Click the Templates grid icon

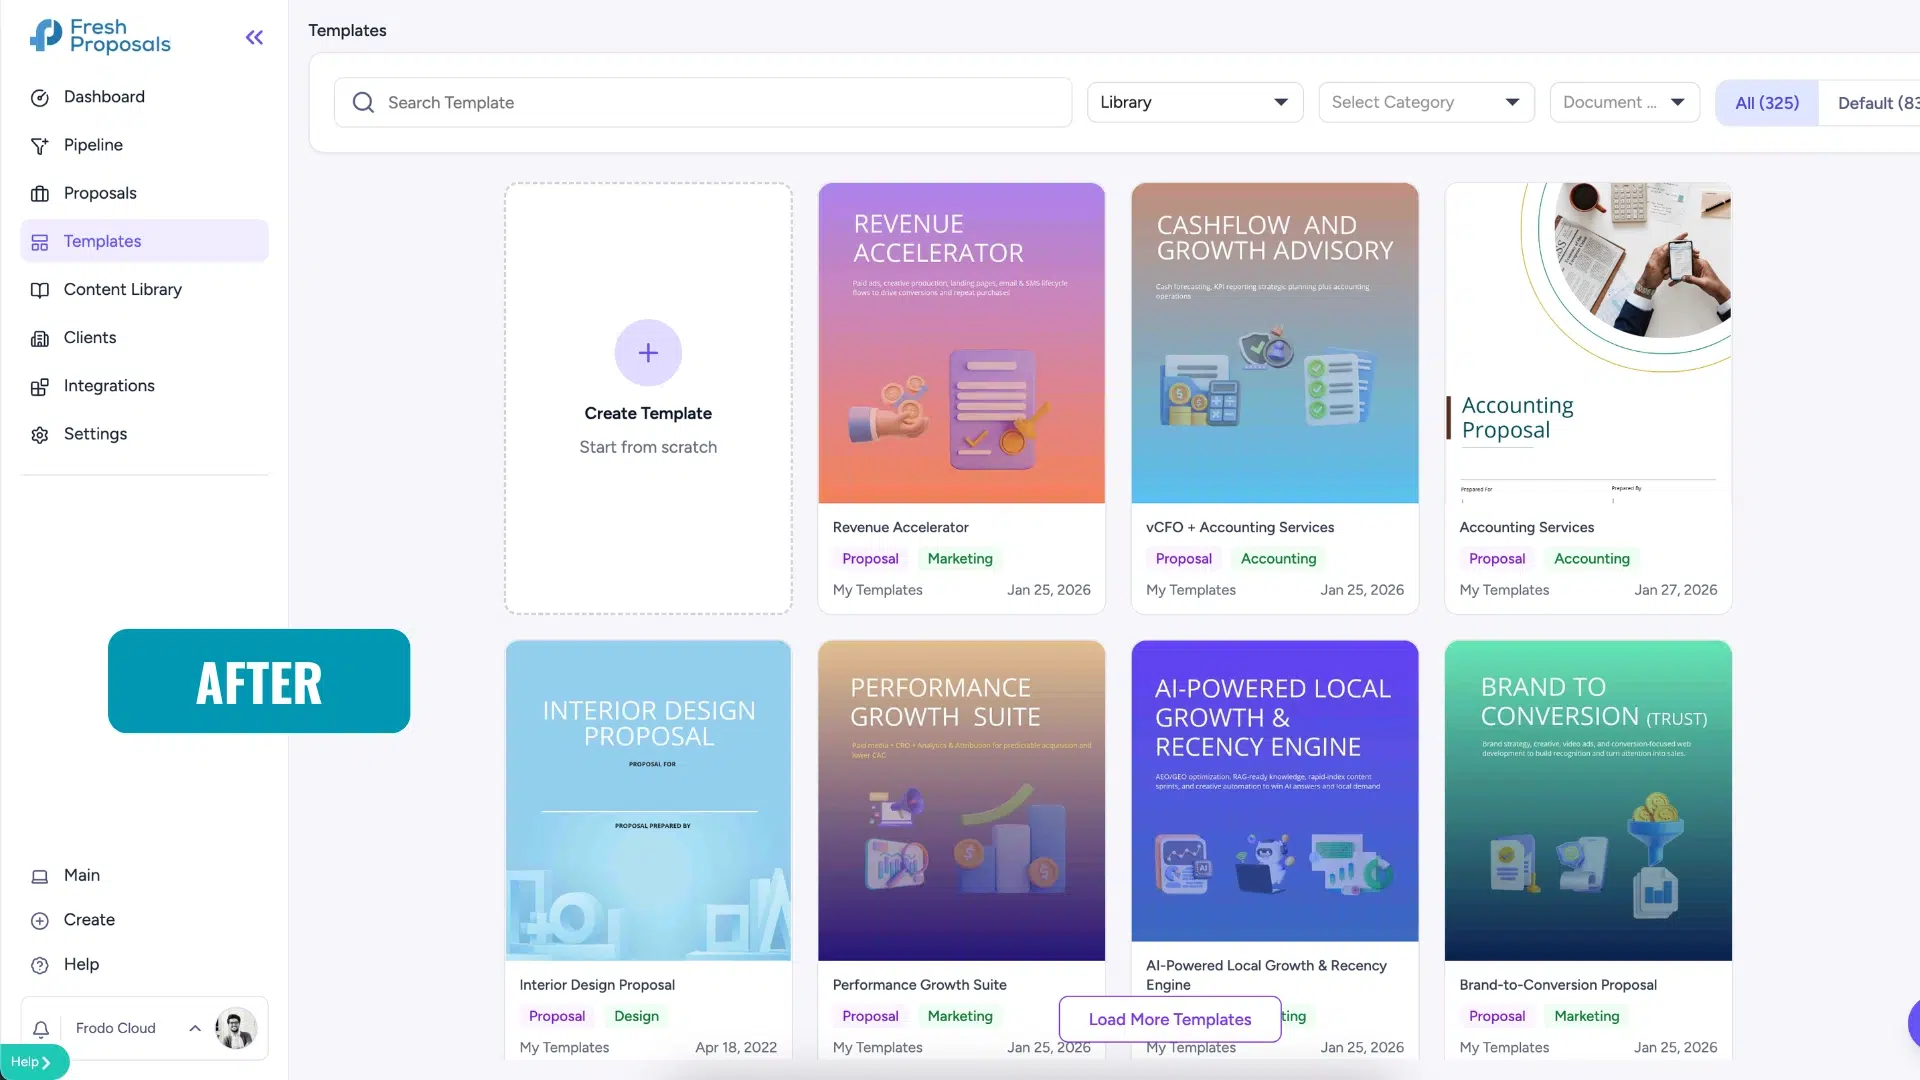(x=40, y=242)
